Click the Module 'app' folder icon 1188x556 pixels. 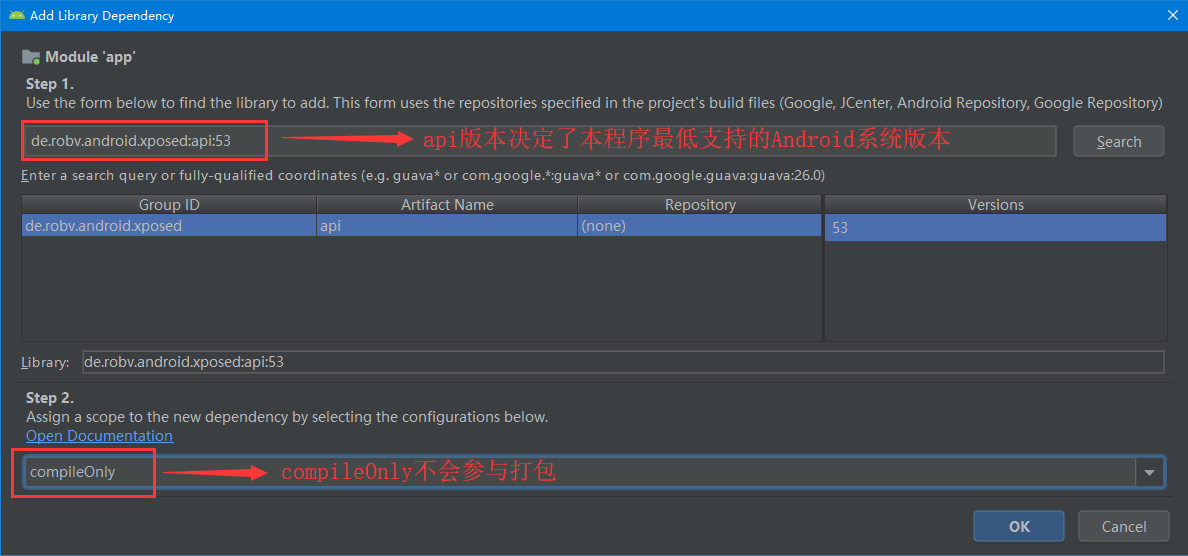tap(31, 57)
